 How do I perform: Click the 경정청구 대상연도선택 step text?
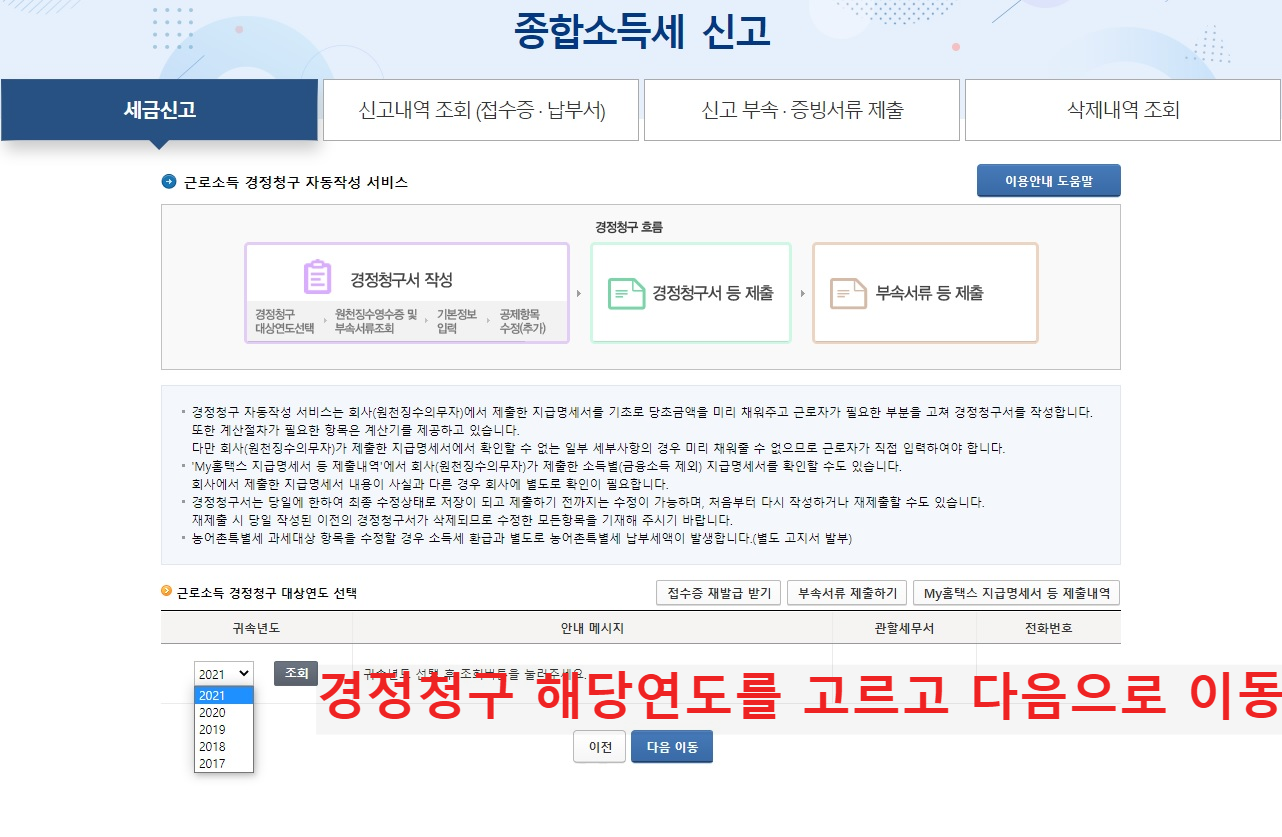(x=285, y=321)
